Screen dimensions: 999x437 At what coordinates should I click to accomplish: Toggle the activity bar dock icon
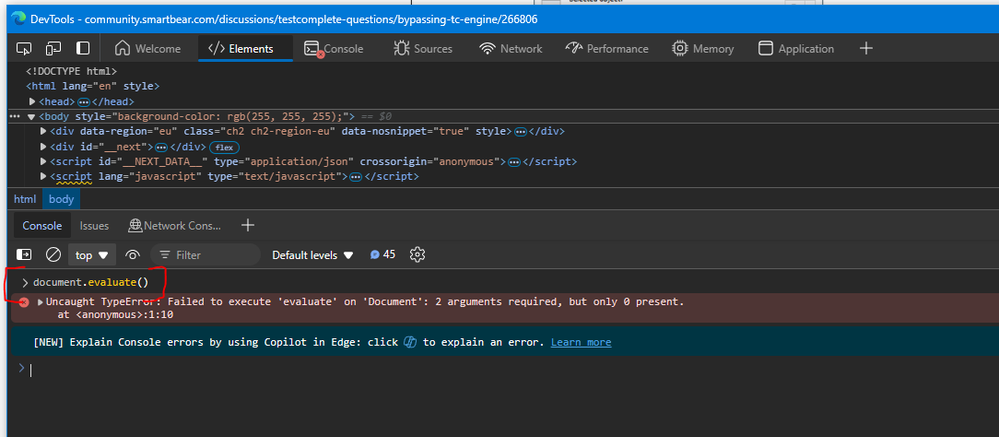pyautogui.click(x=83, y=48)
